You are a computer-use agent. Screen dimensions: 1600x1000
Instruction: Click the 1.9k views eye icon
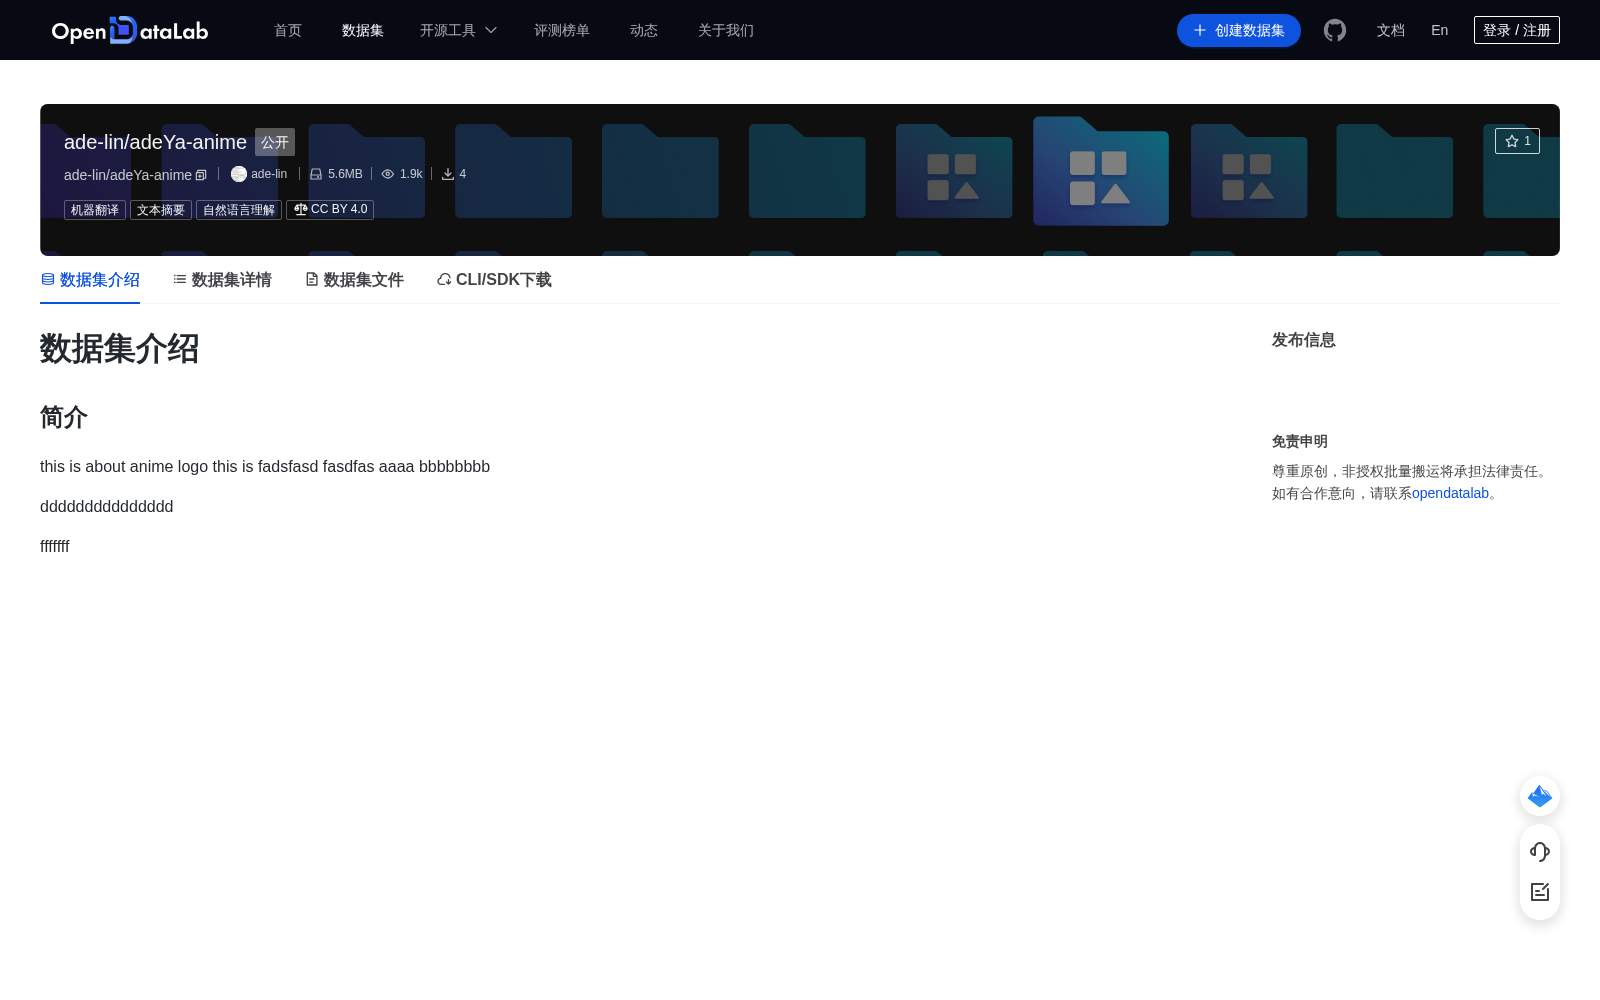tap(388, 174)
